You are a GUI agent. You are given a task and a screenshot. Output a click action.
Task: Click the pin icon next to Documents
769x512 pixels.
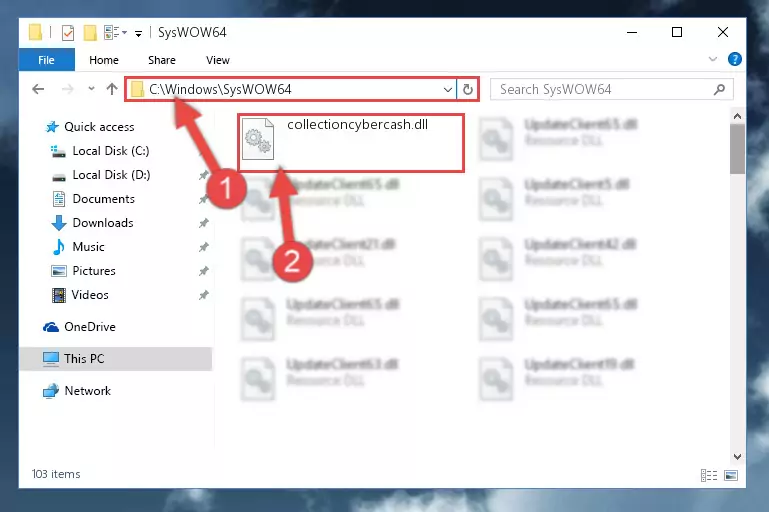coord(204,199)
